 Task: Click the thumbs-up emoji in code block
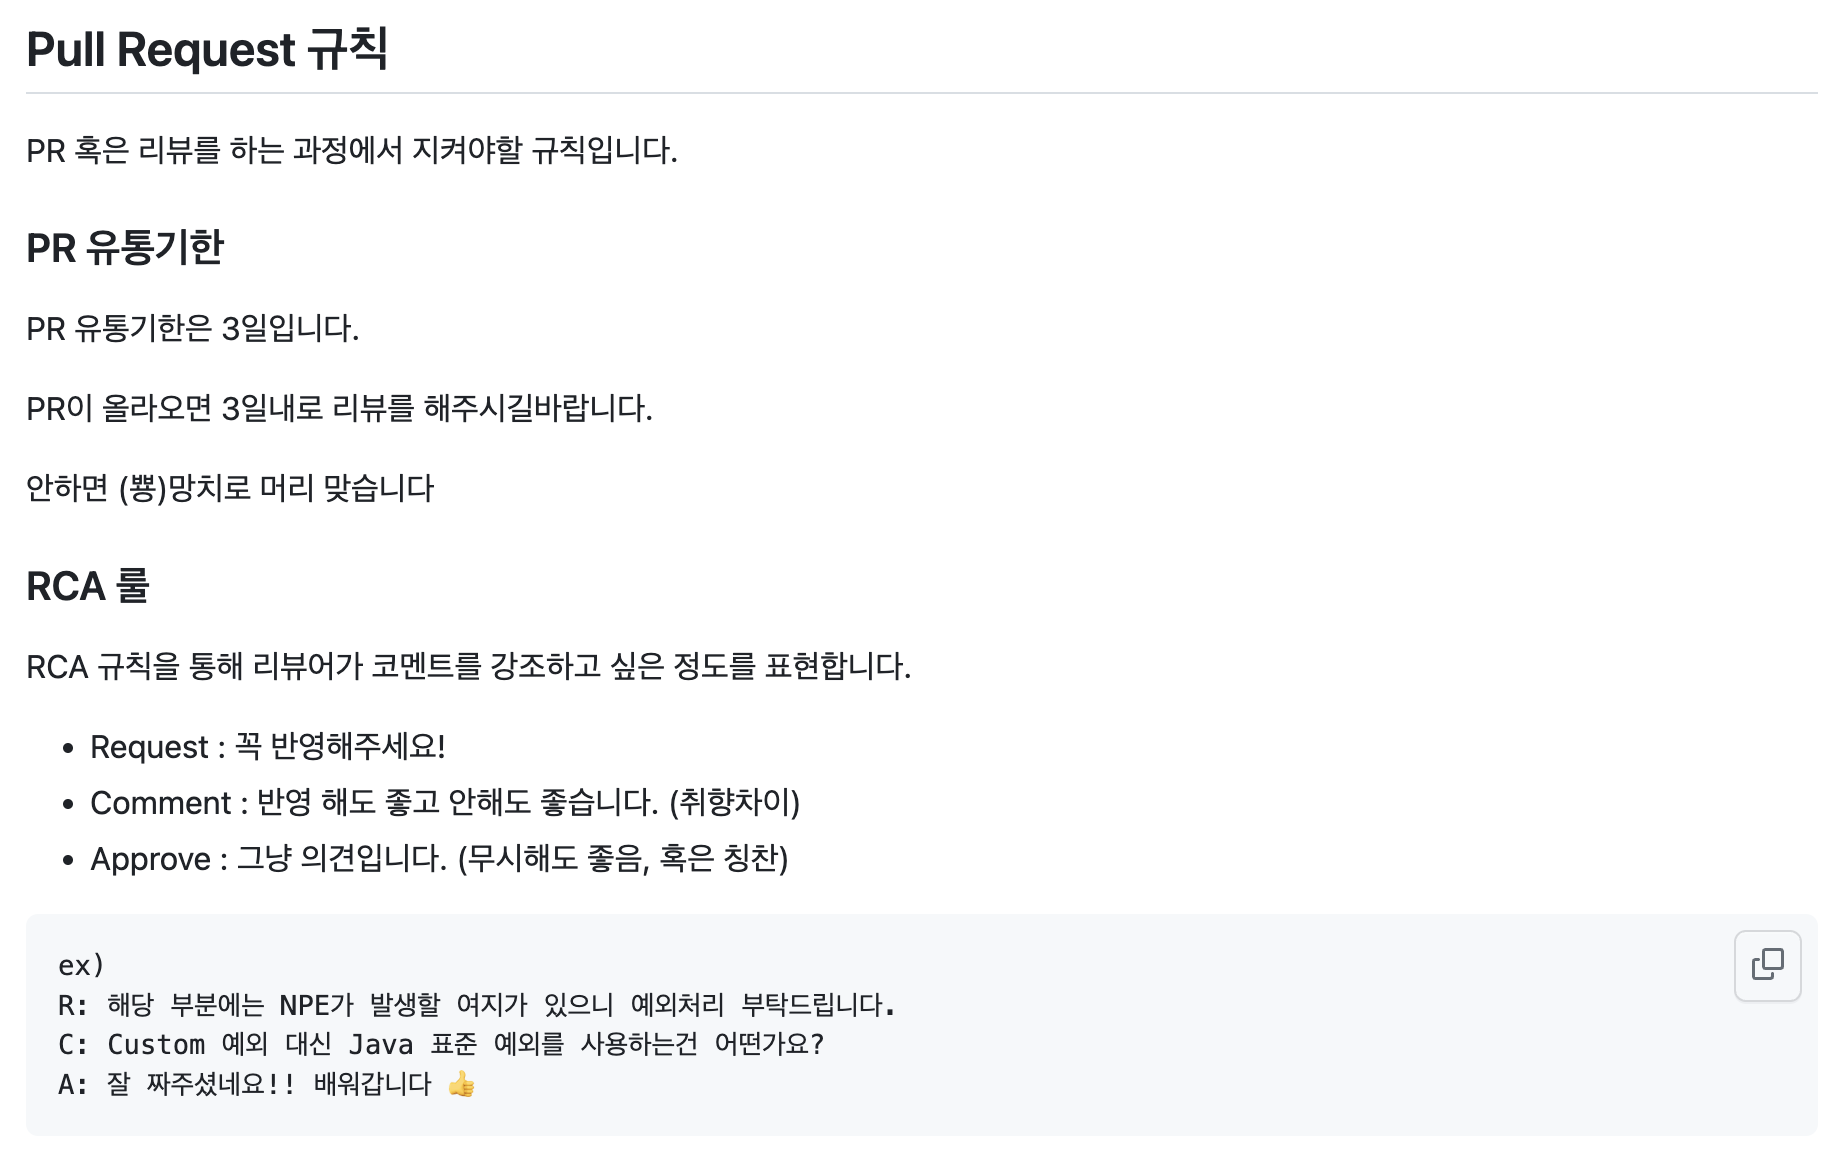461,1084
